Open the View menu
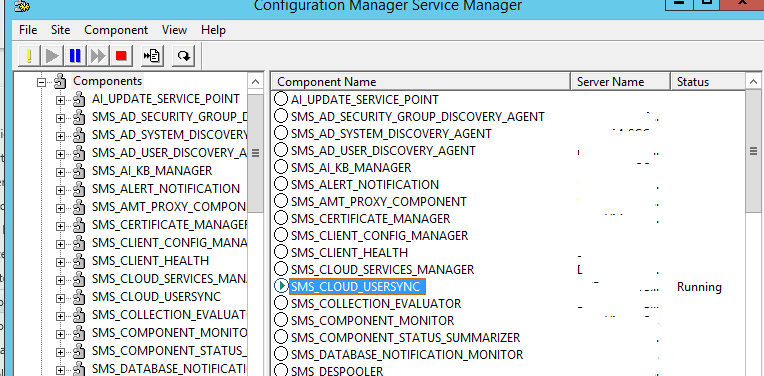The image size is (764, 376). [x=174, y=30]
